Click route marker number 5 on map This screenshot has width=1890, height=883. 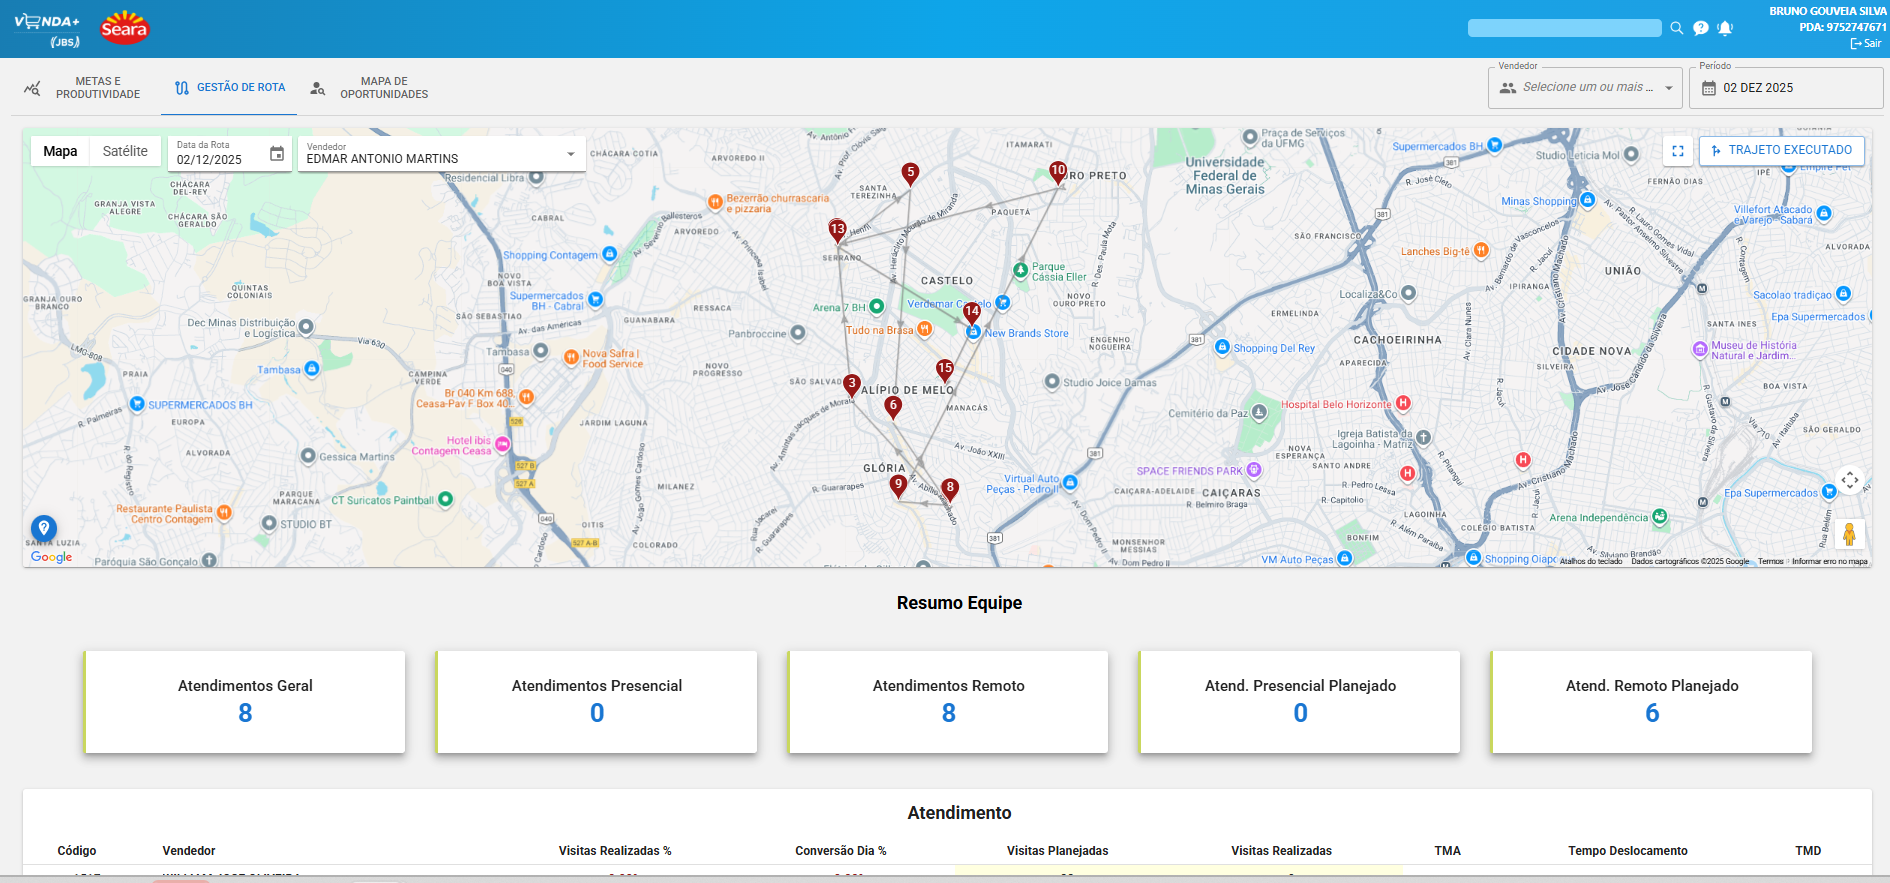[x=910, y=174]
